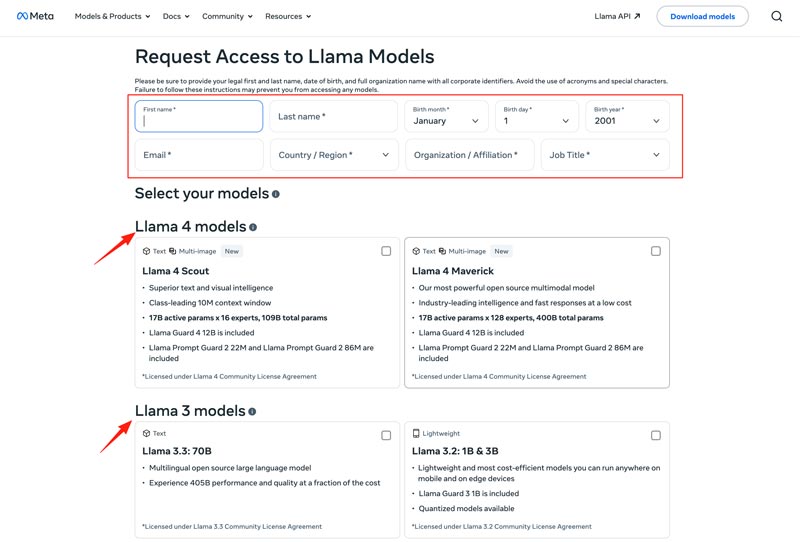Follow the Llama API link
The image size is (800, 542).
[617, 16]
